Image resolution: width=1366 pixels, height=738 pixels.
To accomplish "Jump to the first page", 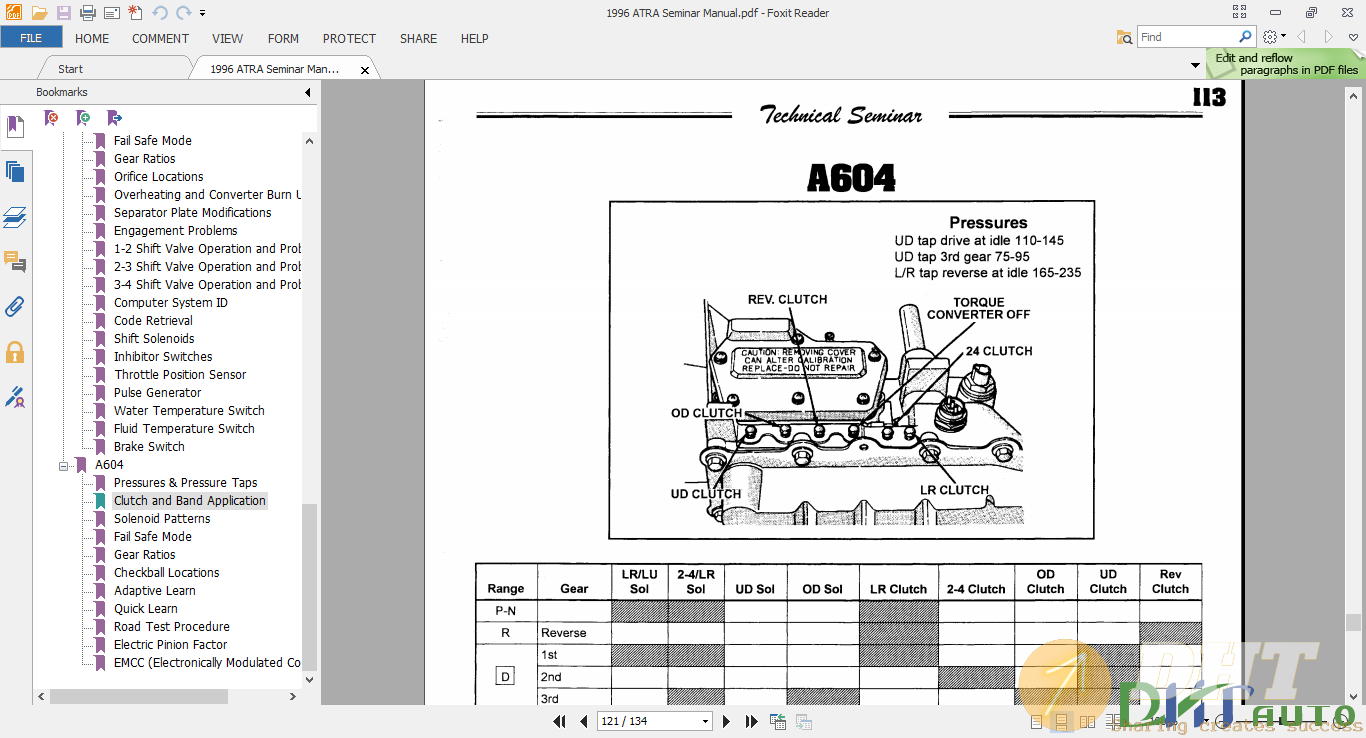I will point(560,721).
